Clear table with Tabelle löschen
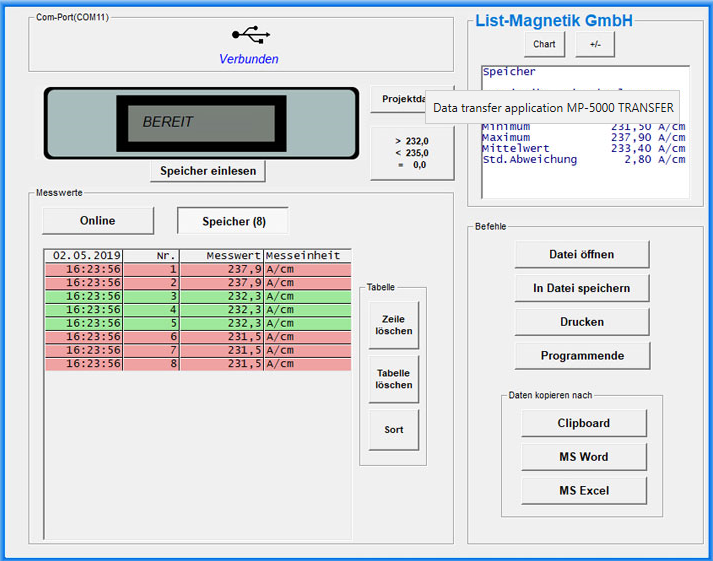The height and width of the screenshot is (561, 713). 394,379
